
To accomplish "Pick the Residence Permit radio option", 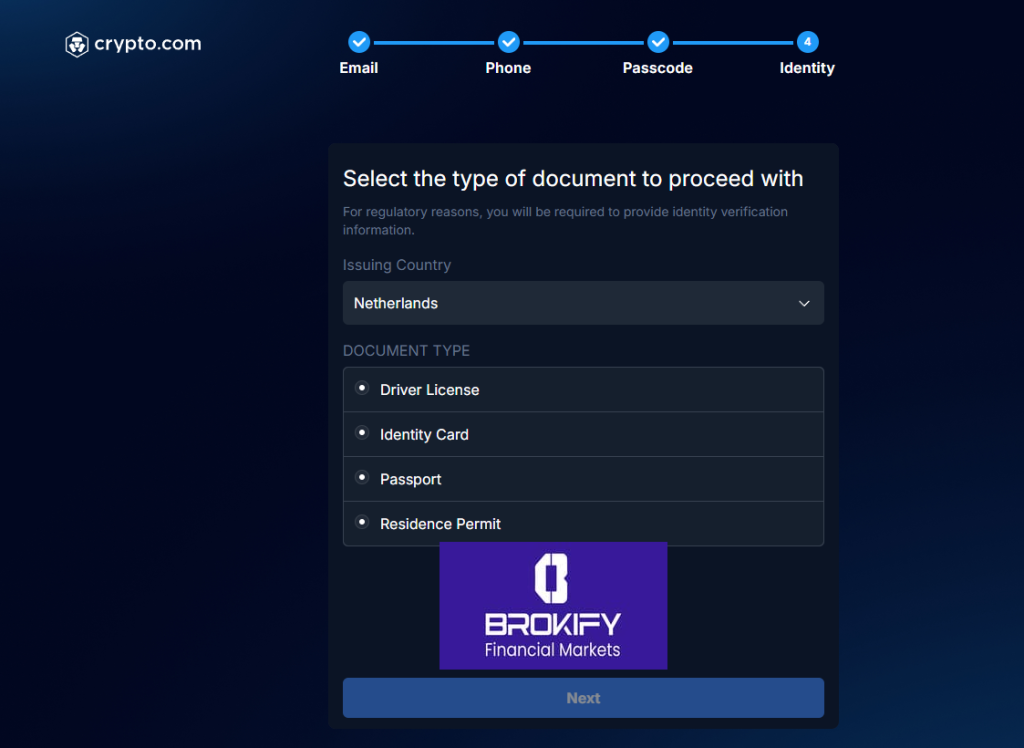I will (362, 522).
